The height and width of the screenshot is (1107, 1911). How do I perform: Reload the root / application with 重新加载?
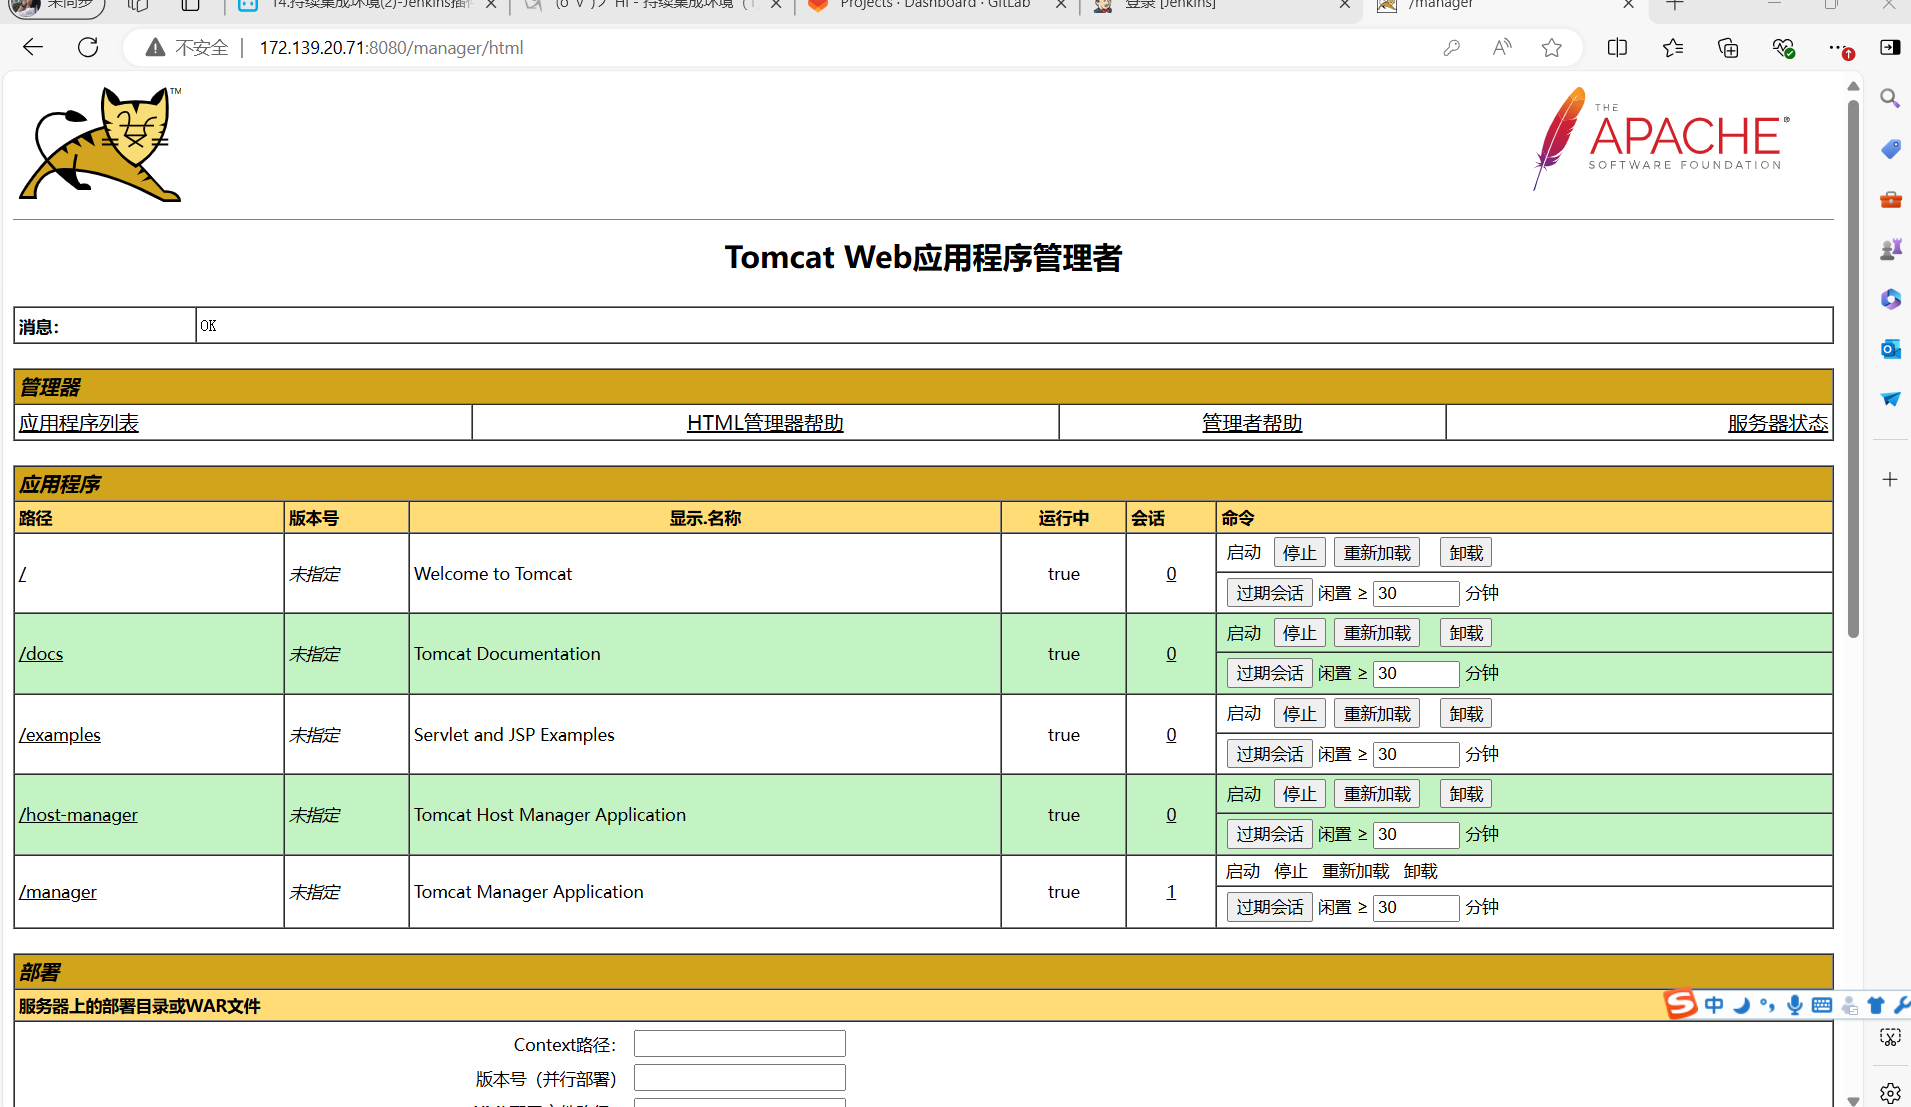[1377, 553]
